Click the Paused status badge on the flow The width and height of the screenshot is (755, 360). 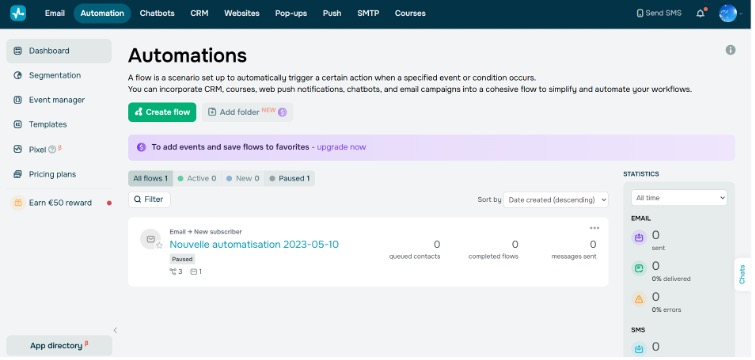182,259
